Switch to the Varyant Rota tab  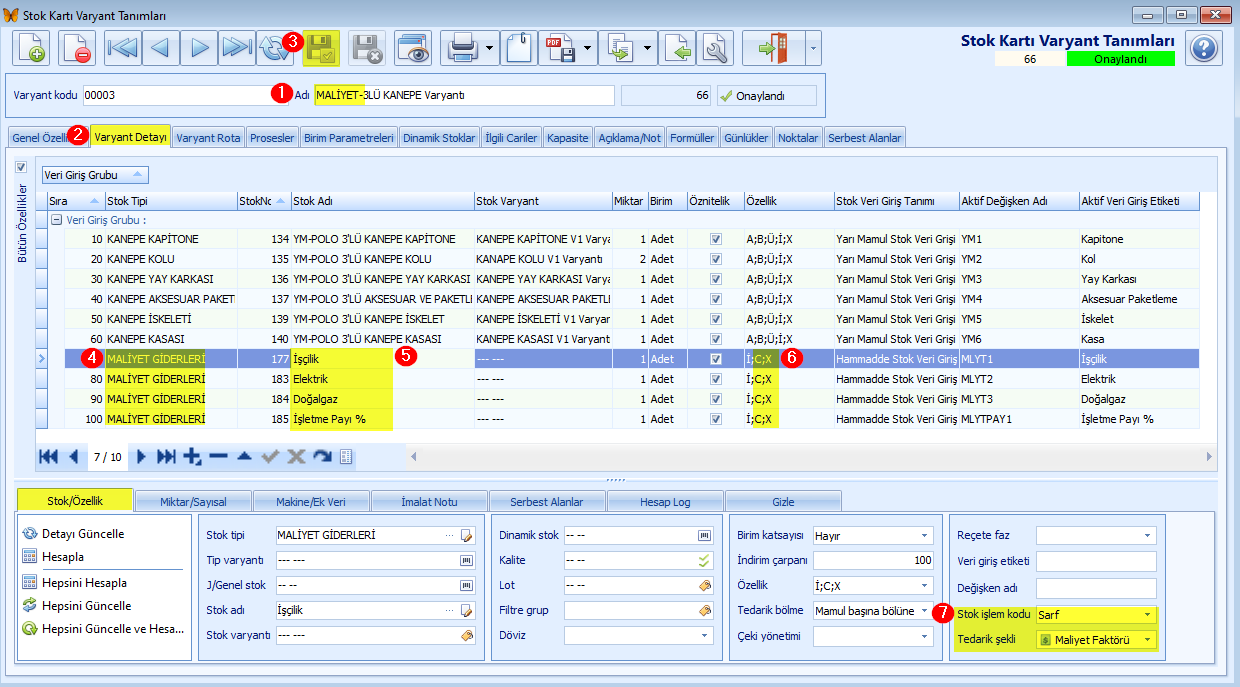(208, 138)
